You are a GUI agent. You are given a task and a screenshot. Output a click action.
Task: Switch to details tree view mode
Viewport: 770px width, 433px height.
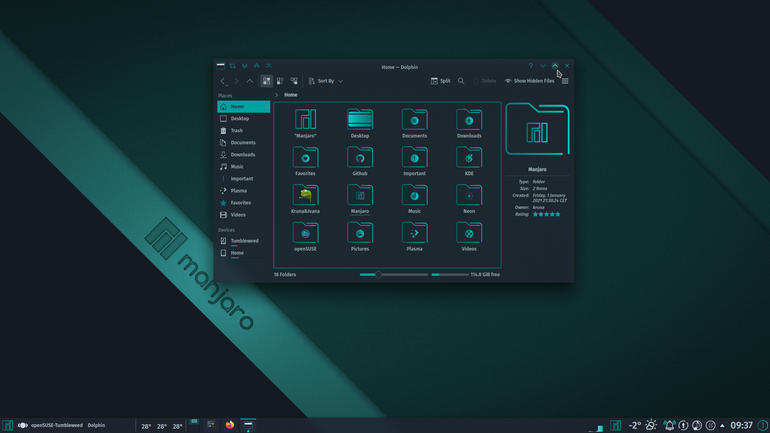tap(294, 81)
